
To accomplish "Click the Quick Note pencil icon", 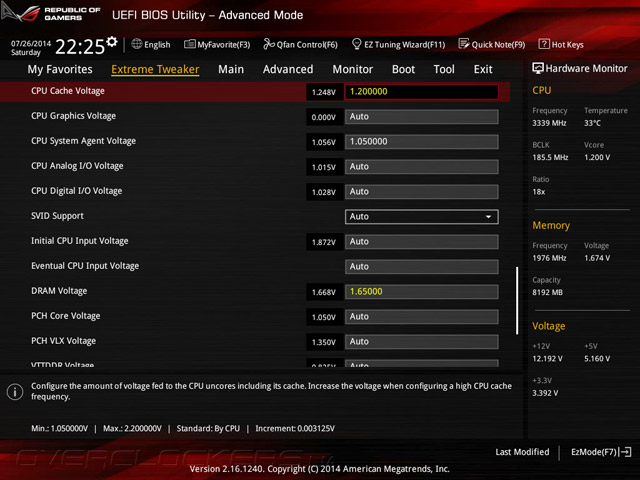I will (464, 44).
